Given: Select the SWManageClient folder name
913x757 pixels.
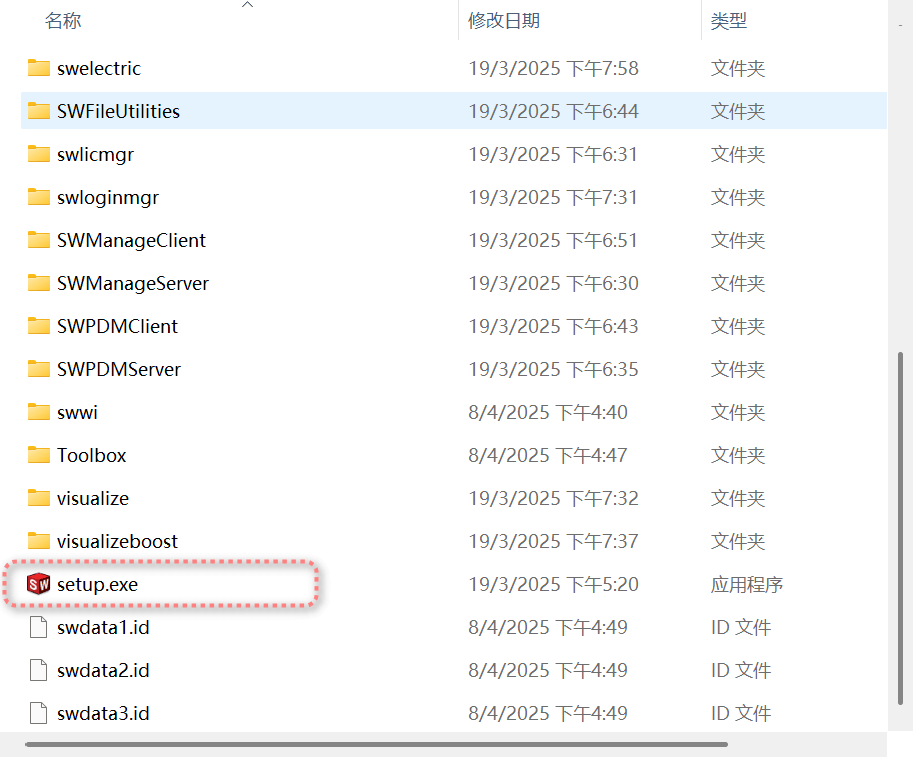Looking at the screenshot, I should (131, 240).
